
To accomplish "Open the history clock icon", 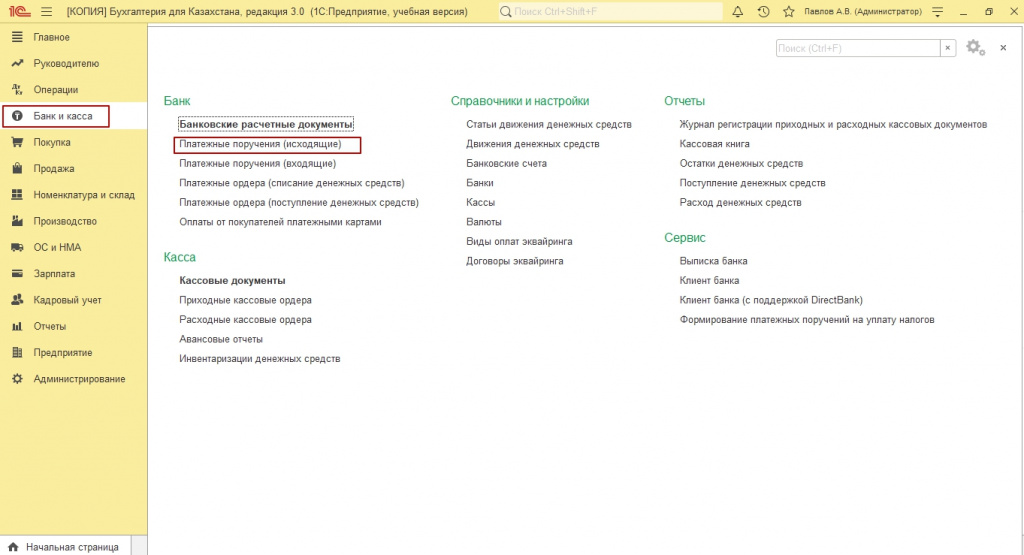I will 763,12.
